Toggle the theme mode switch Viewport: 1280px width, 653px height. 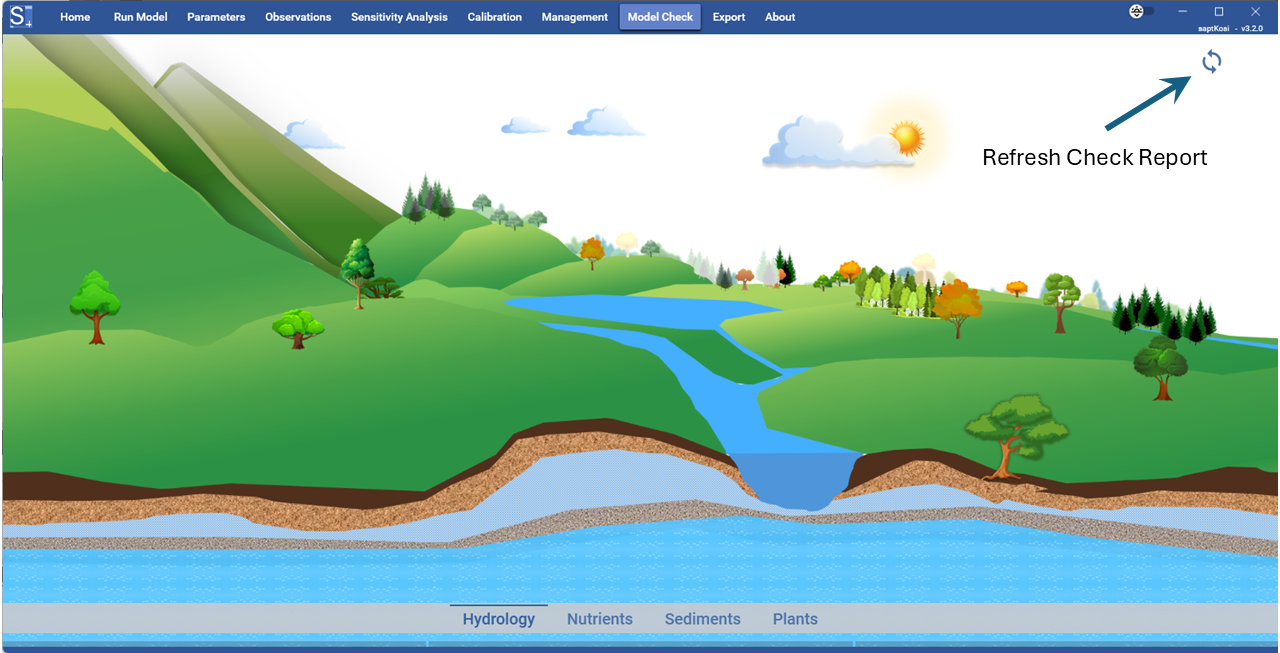(x=1141, y=12)
